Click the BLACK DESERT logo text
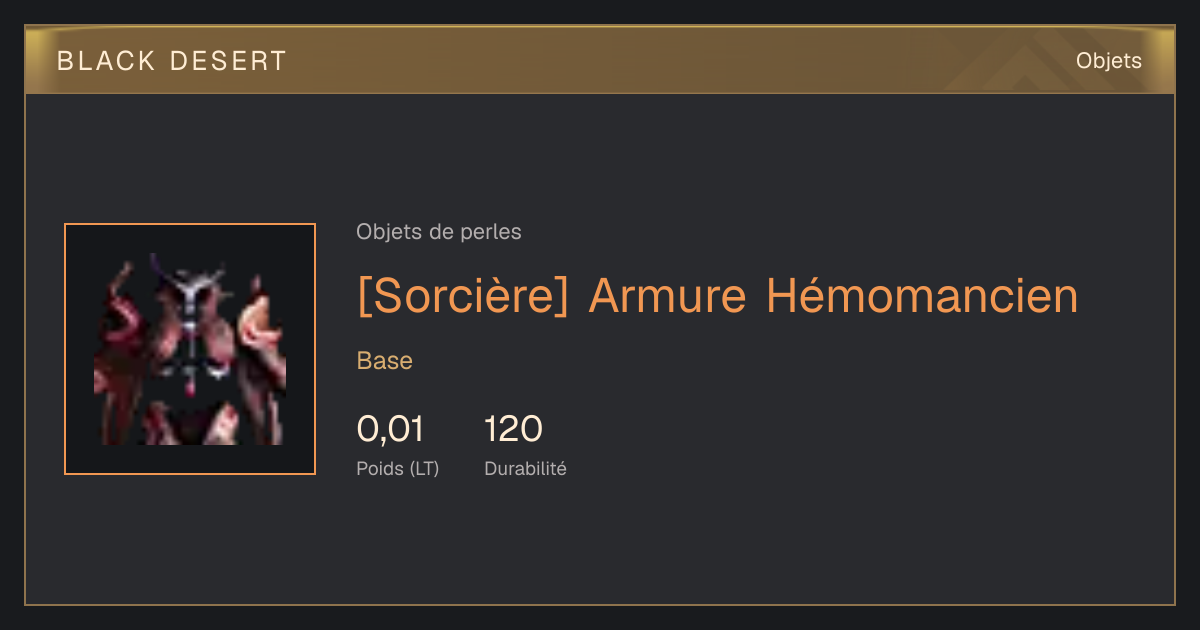The image size is (1200, 630). coord(172,61)
